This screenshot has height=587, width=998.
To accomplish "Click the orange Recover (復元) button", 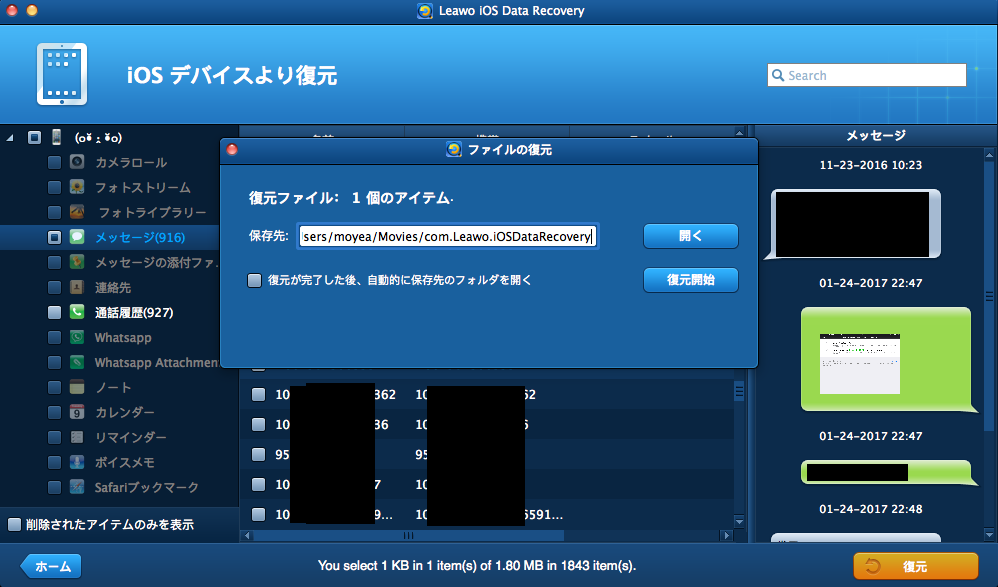I will [915, 566].
